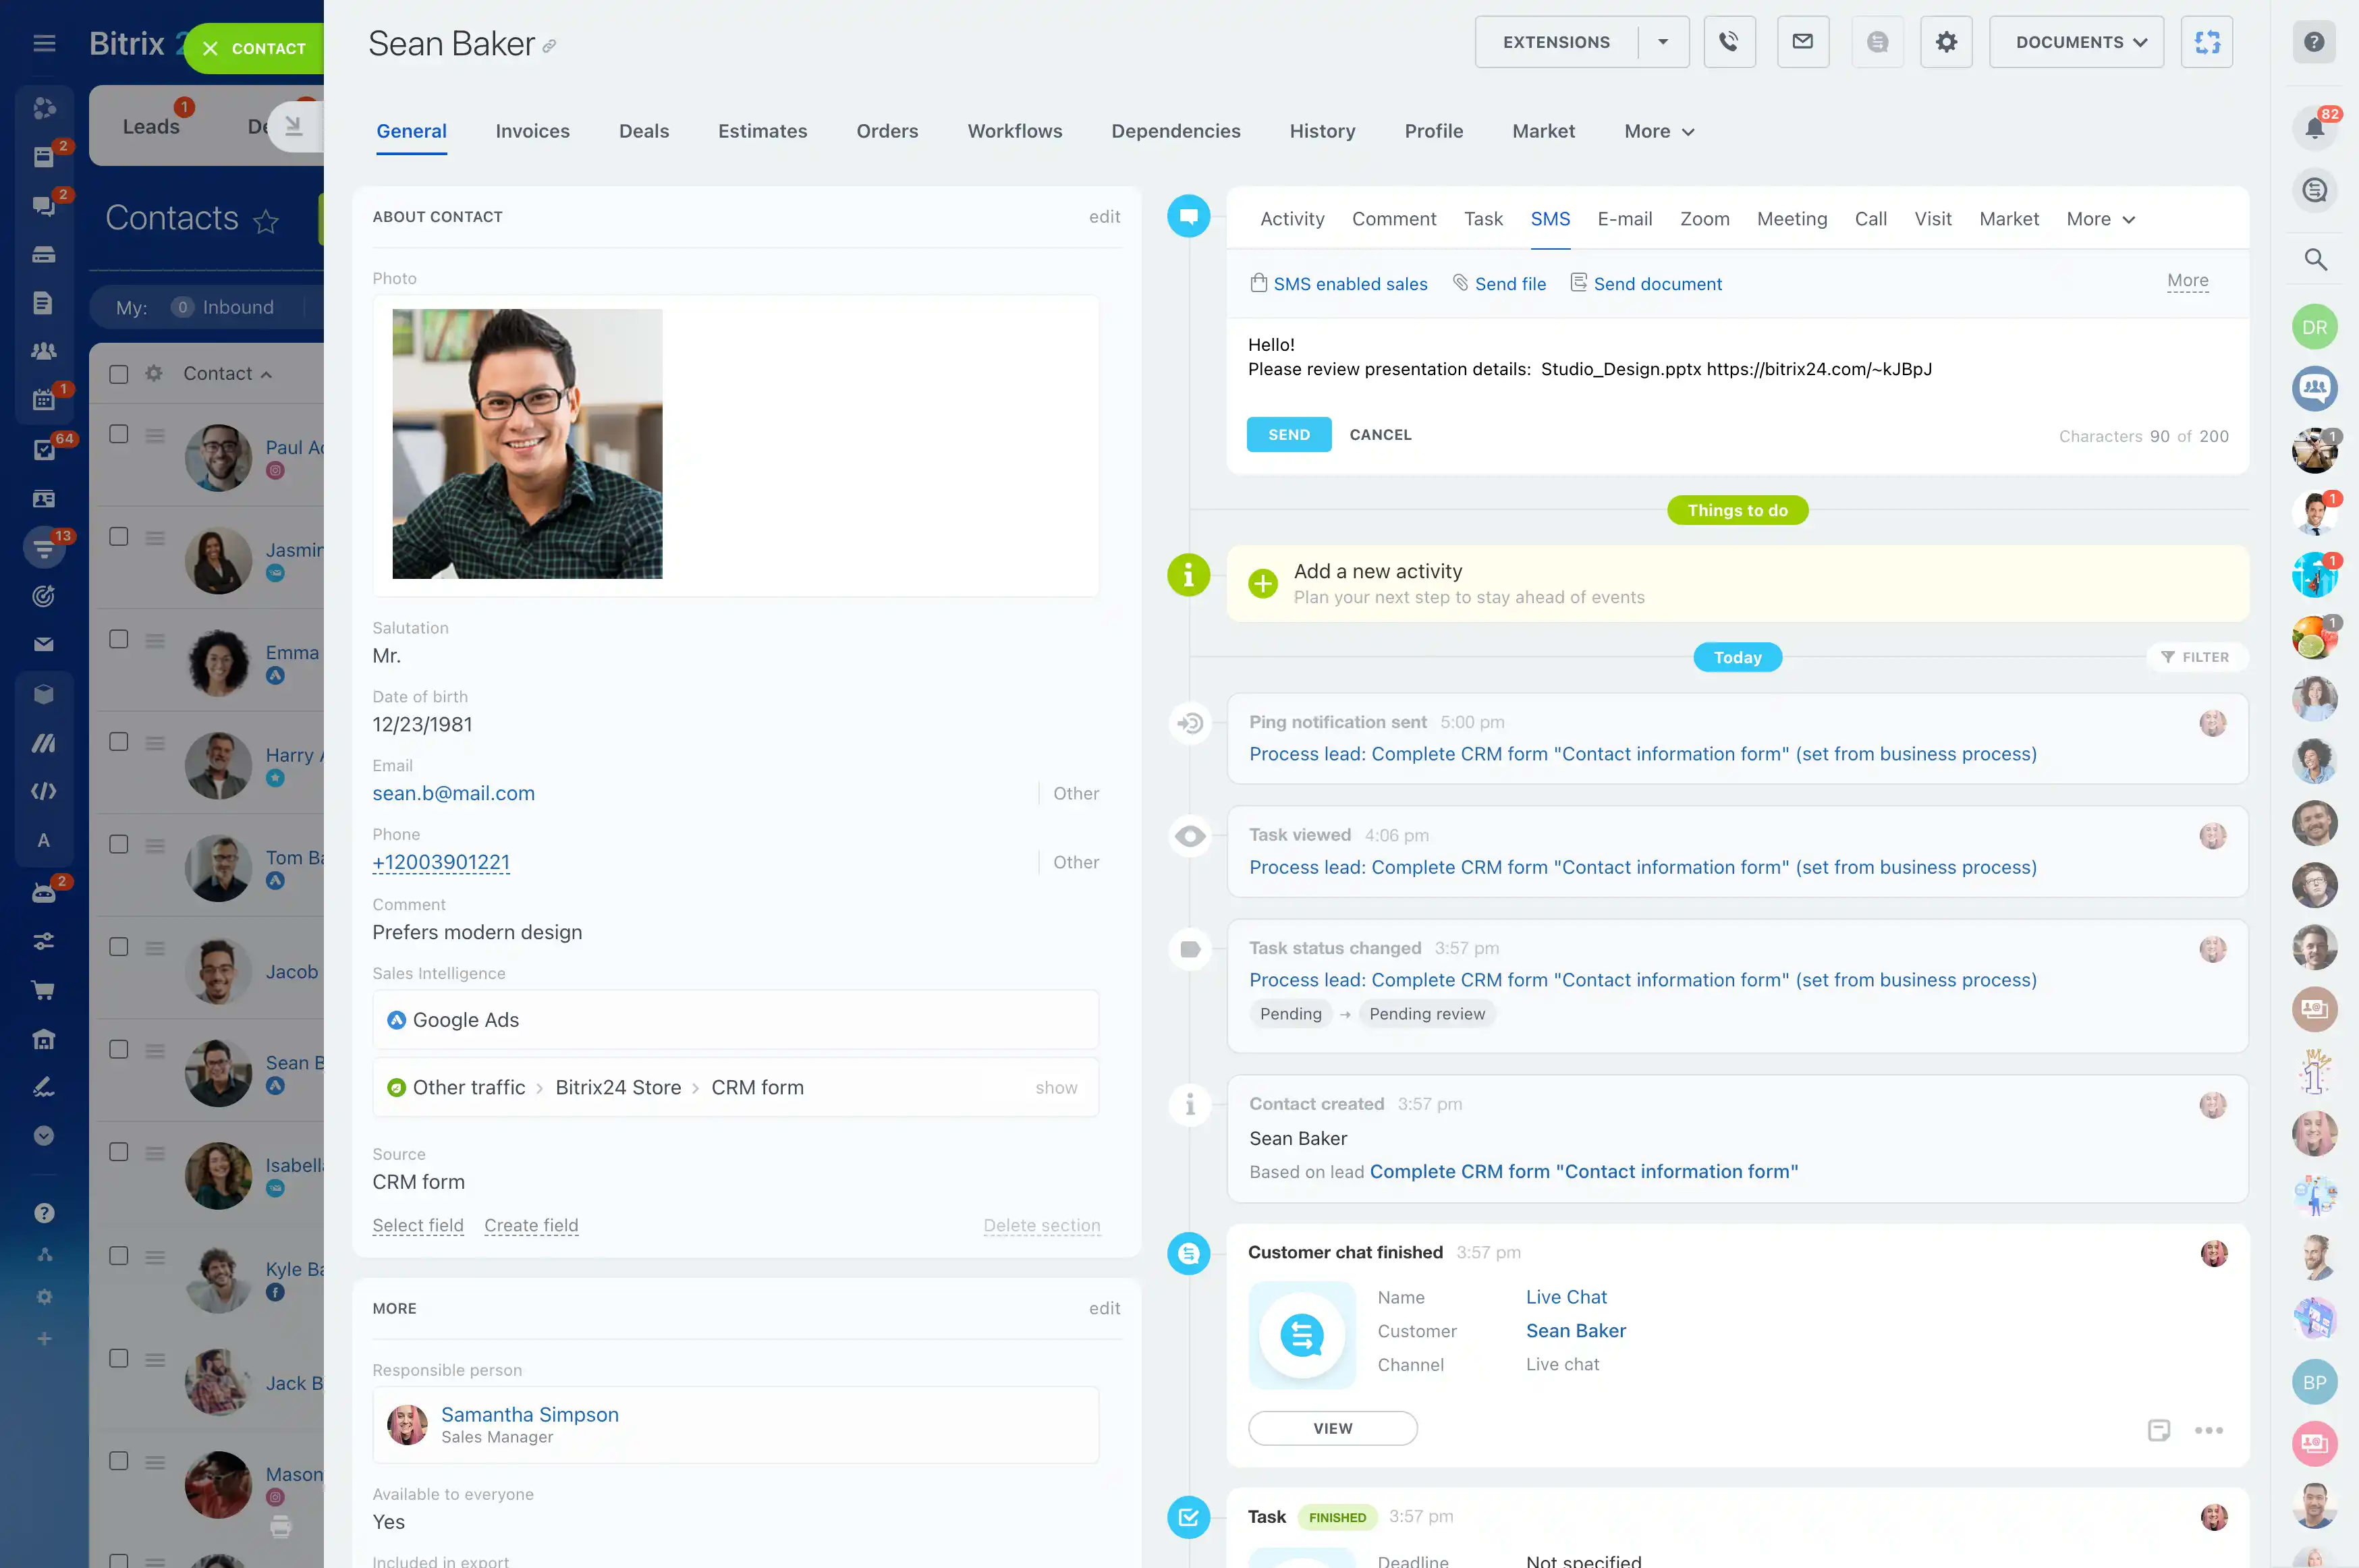Open the notifications bell icon
The height and width of the screenshot is (1568, 2359).
click(2314, 128)
